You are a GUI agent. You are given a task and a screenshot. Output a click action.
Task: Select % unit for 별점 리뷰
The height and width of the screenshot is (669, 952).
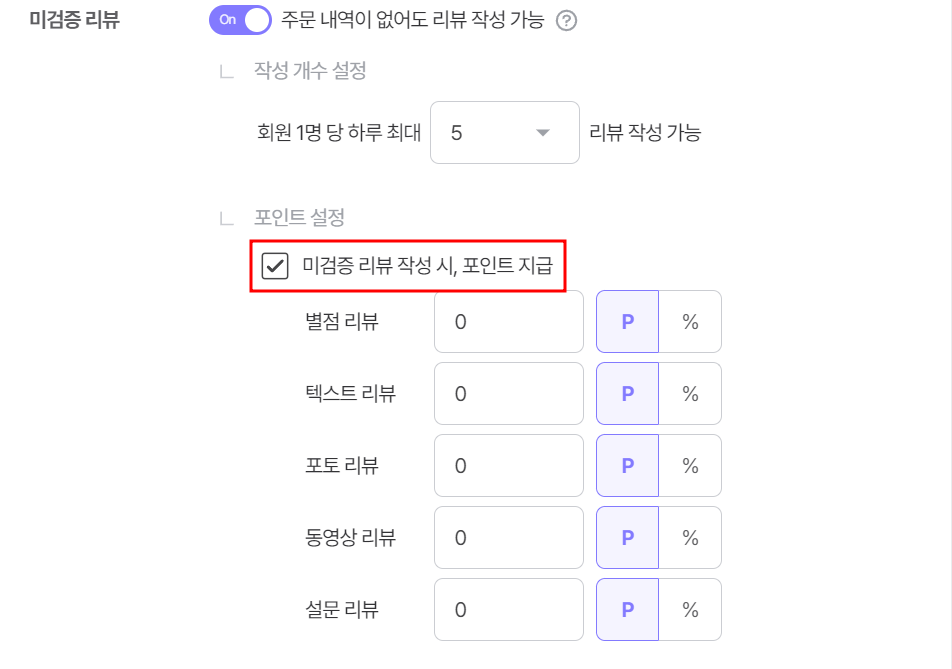[x=690, y=322]
